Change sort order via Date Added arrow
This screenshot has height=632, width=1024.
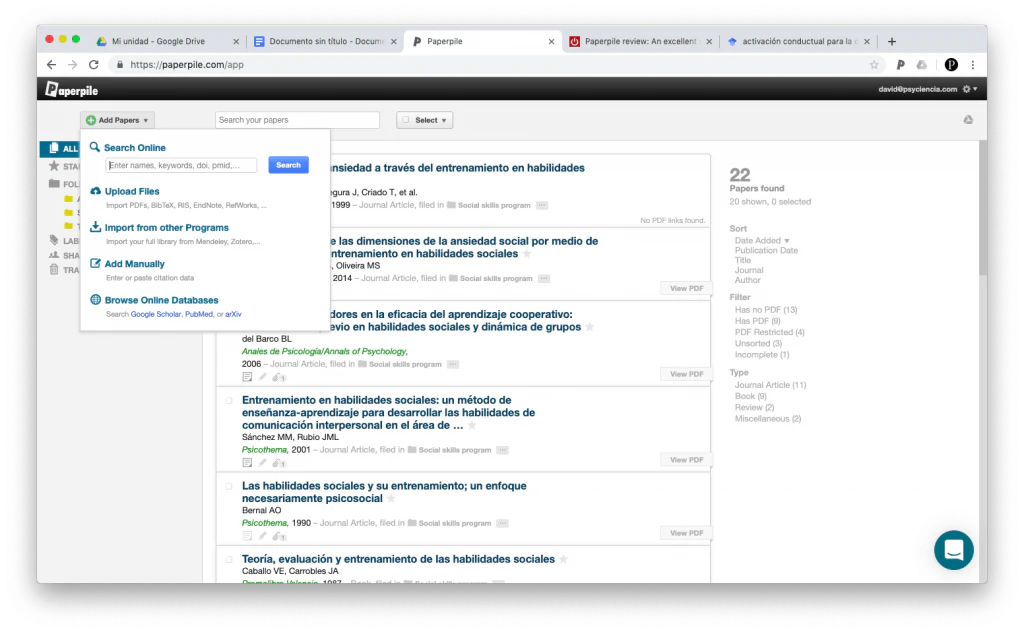(x=787, y=241)
